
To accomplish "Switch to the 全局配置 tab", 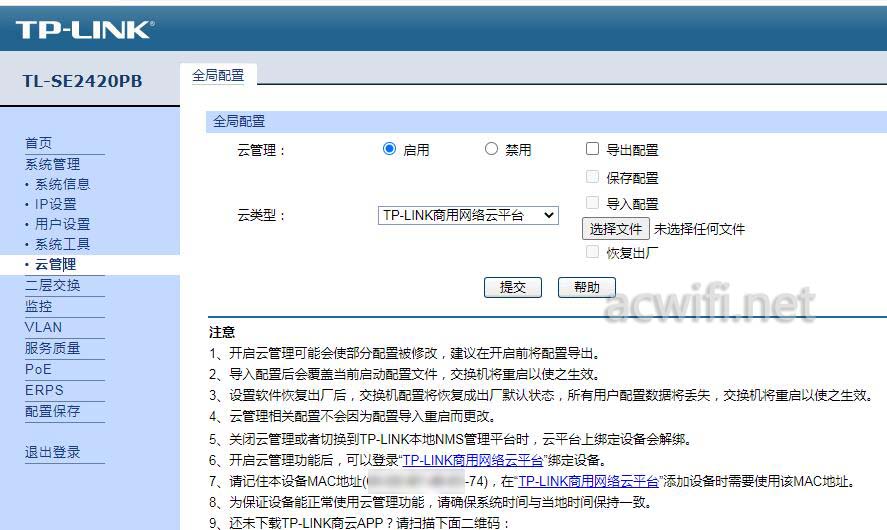I will 218,75.
